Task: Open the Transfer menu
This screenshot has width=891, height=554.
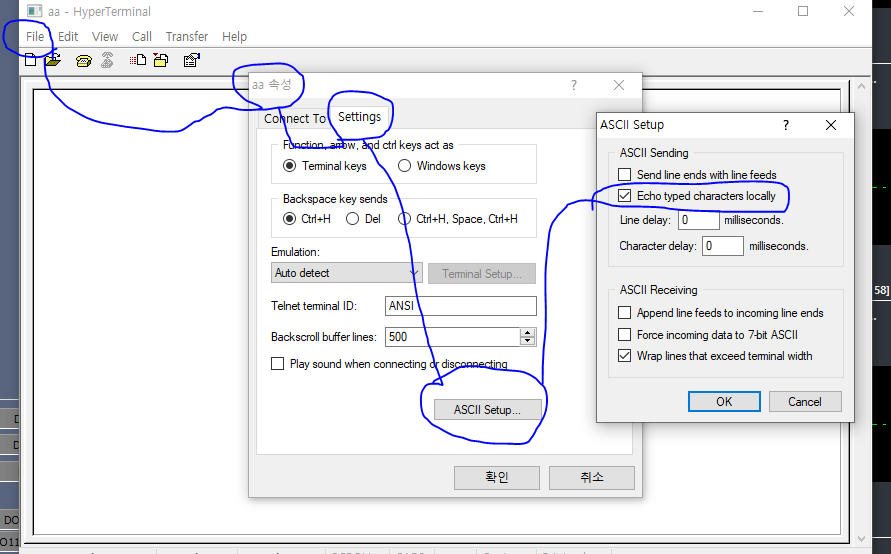Action: click(186, 36)
